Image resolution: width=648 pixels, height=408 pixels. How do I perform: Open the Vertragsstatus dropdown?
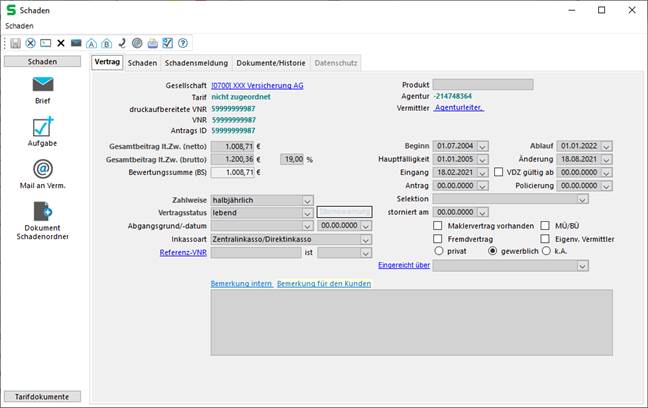(x=306, y=213)
